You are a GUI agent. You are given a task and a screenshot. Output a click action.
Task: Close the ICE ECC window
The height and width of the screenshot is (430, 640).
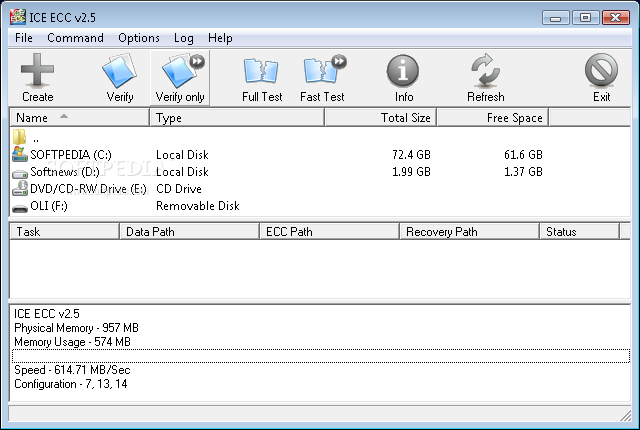click(x=616, y=18)
